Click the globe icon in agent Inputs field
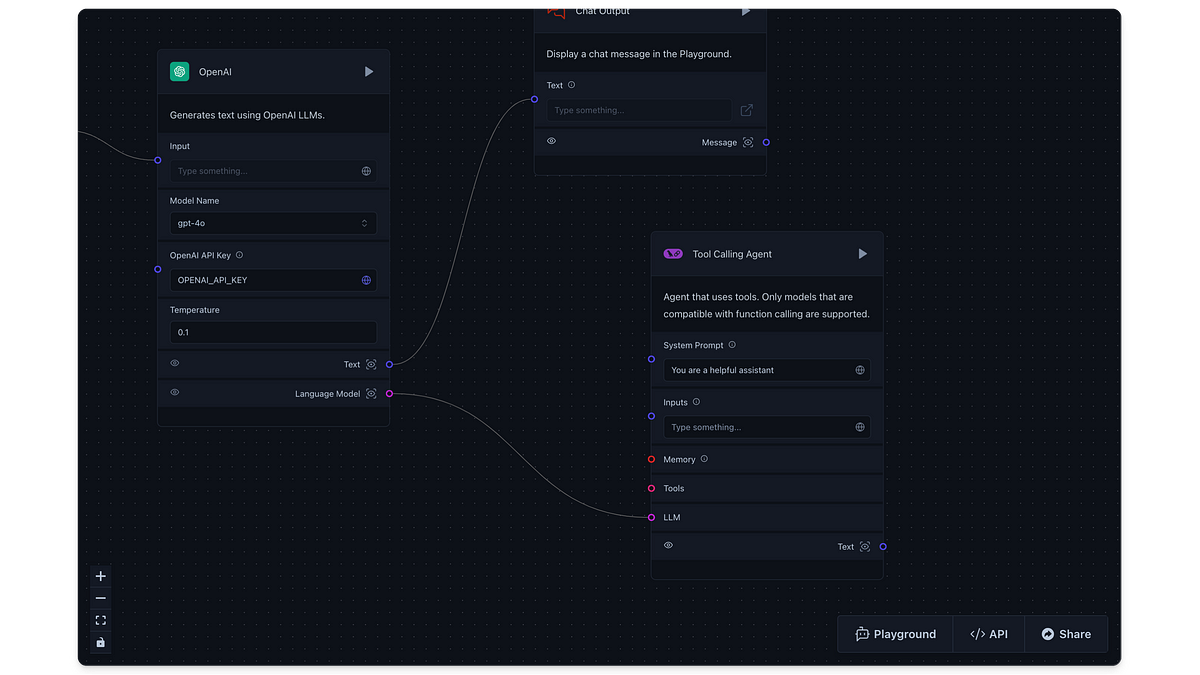Viewport: 1200px width, 675px height. [x=860, y=427]
